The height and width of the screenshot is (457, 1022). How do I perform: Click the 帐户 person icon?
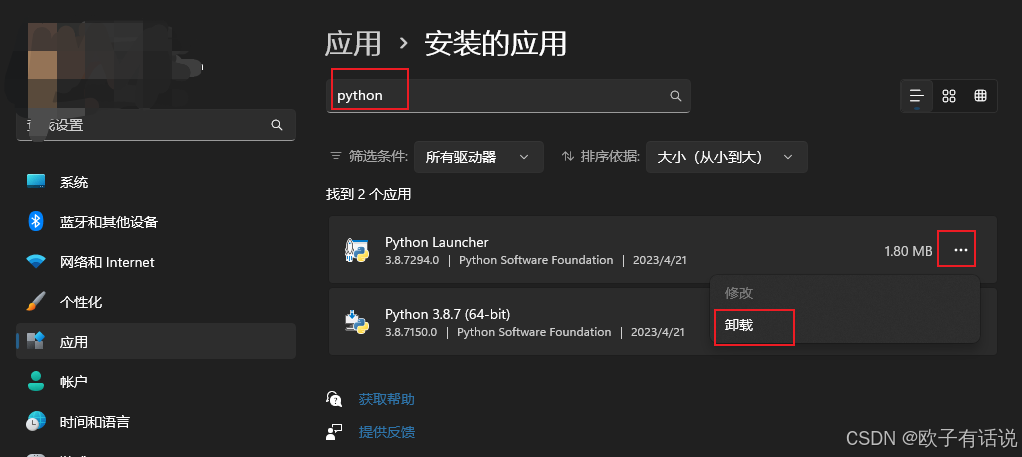point(36,381)
